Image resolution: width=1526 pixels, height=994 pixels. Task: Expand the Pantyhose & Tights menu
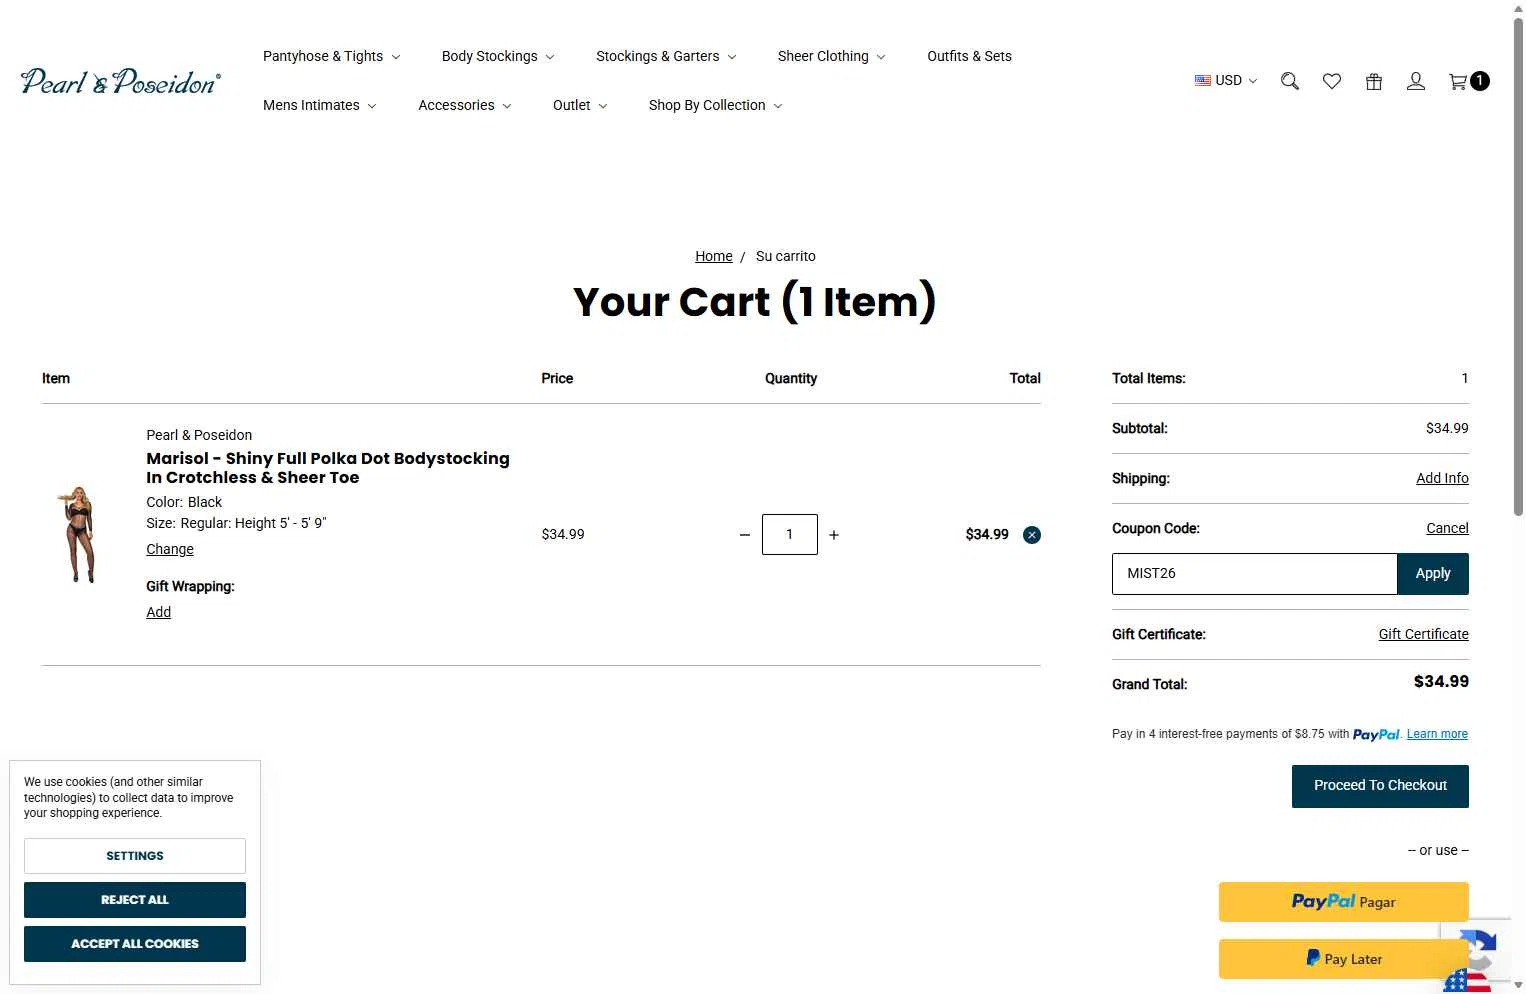pos(332,56)
